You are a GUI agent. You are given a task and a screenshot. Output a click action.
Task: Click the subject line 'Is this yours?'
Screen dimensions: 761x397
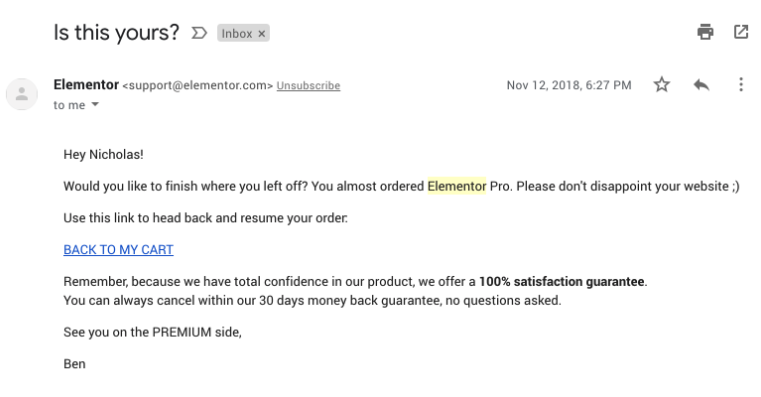[116, 33]
